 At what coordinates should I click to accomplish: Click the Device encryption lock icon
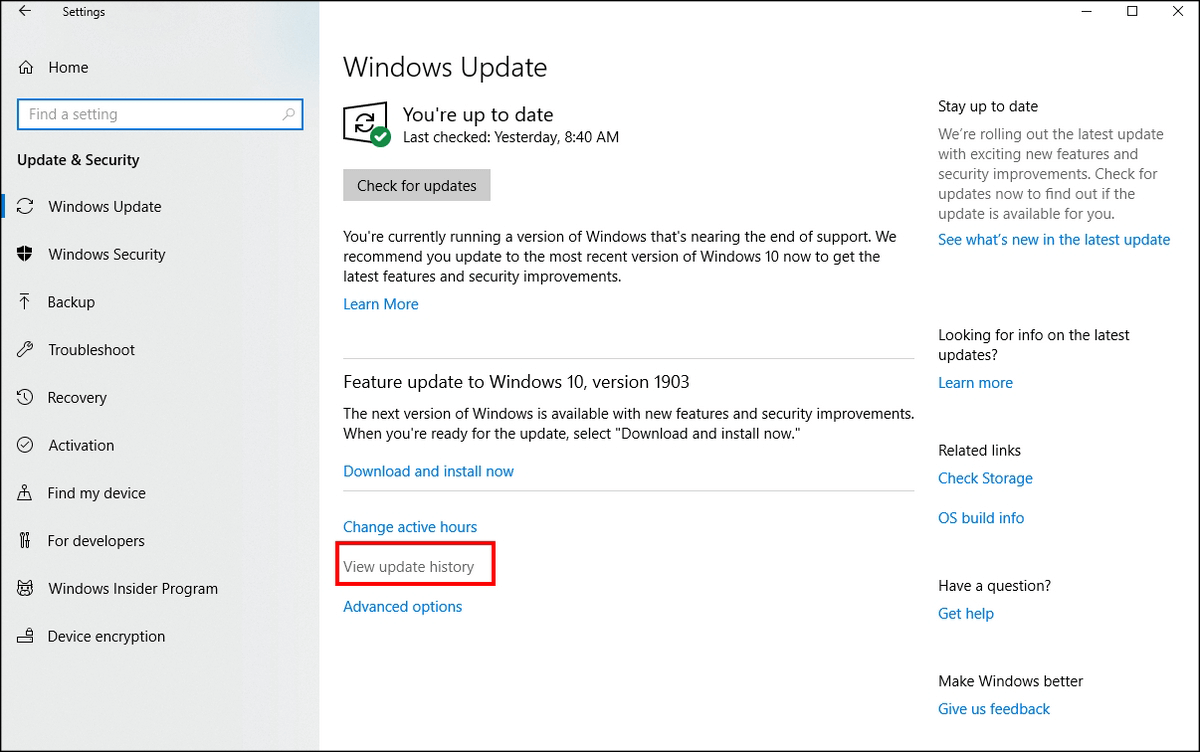point(26,636)
